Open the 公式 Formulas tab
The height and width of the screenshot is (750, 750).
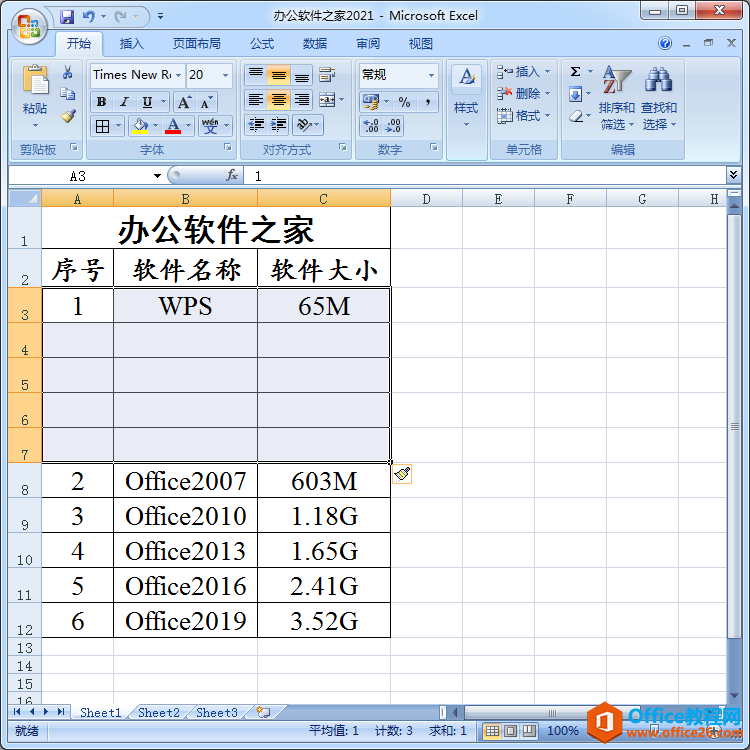tap(262, 44)
